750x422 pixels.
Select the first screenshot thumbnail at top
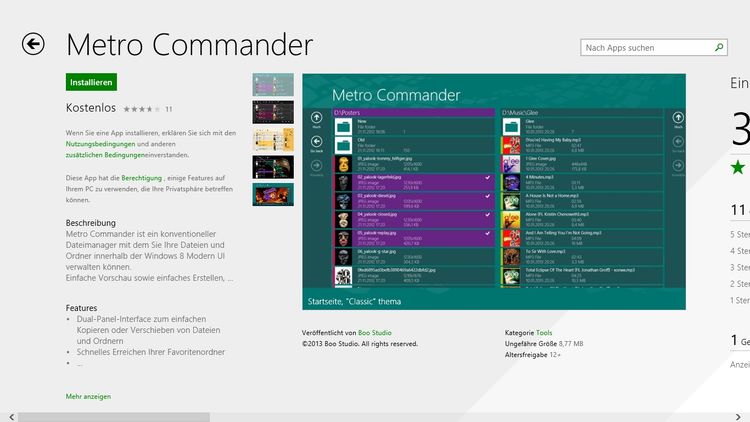(273, 85)
